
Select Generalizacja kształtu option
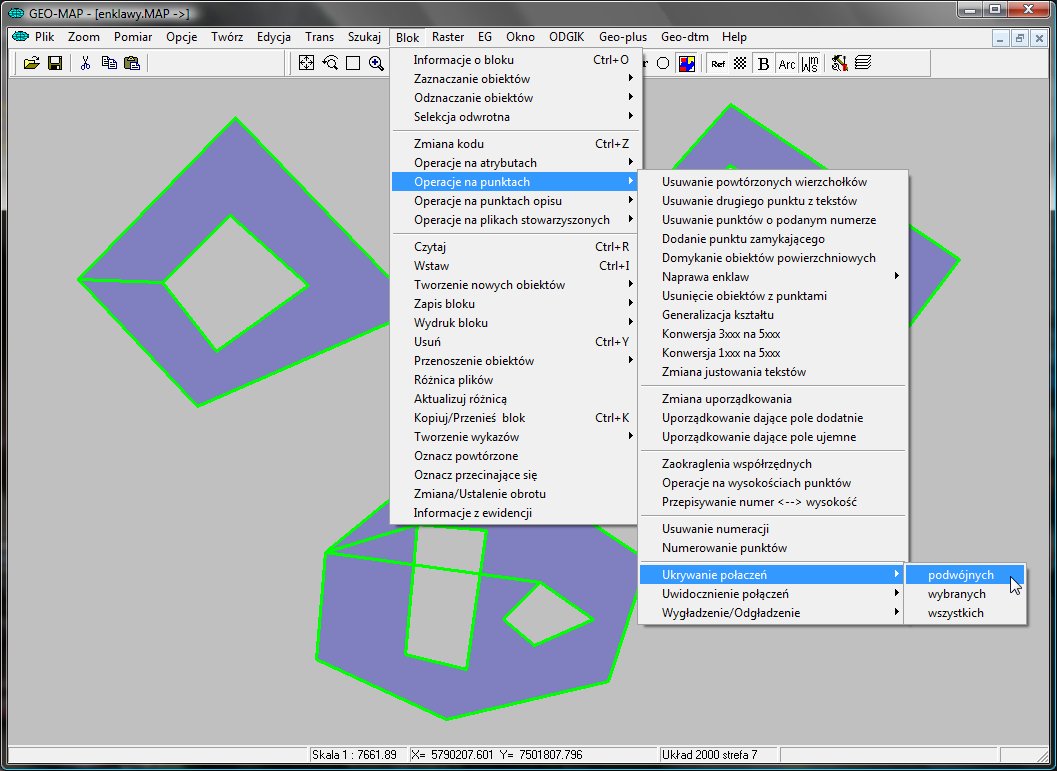point(773,315)
